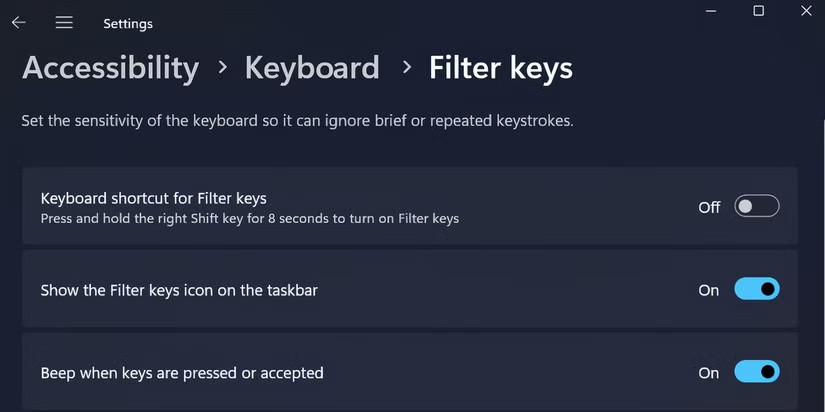Click the chevron before Filter keys
Viewport: 825px width, 412px height.
[x=406, y=67]
